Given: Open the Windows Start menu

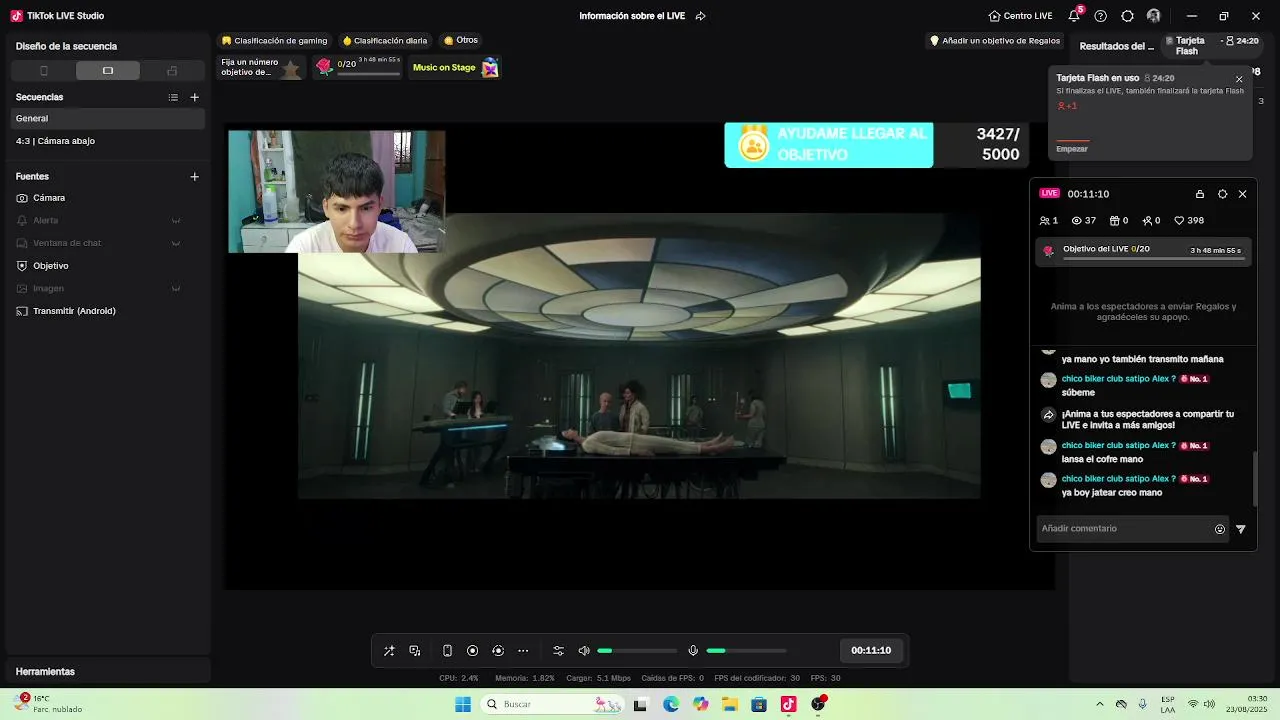Looking at the screenshot, I should pyautogui.click(x=463, y=704).
